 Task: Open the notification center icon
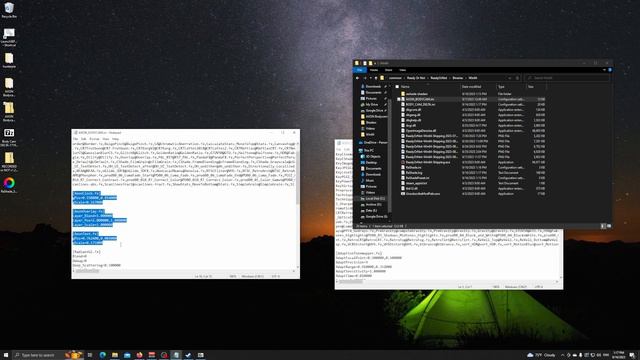(632, 355)
